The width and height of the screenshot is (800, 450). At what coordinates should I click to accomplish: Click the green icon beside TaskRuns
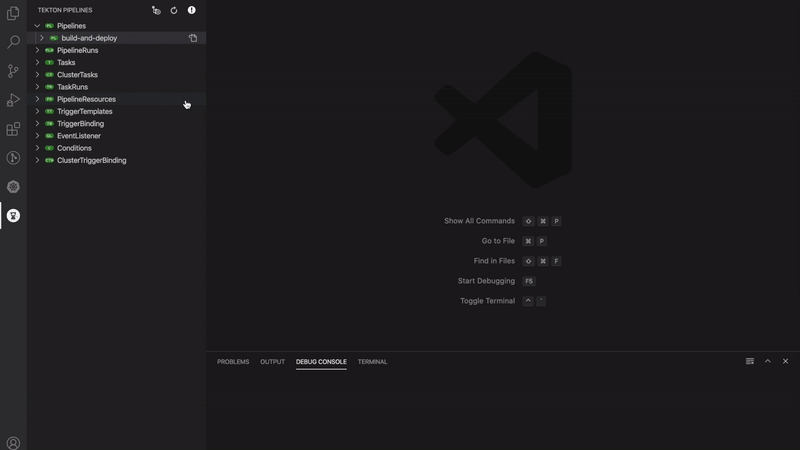49,87
